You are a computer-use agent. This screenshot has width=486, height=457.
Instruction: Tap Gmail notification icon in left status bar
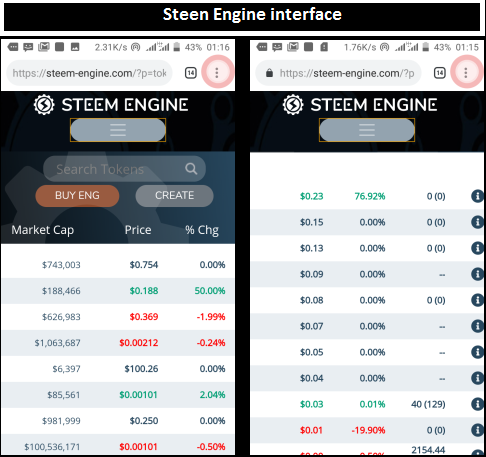[44, 47]
